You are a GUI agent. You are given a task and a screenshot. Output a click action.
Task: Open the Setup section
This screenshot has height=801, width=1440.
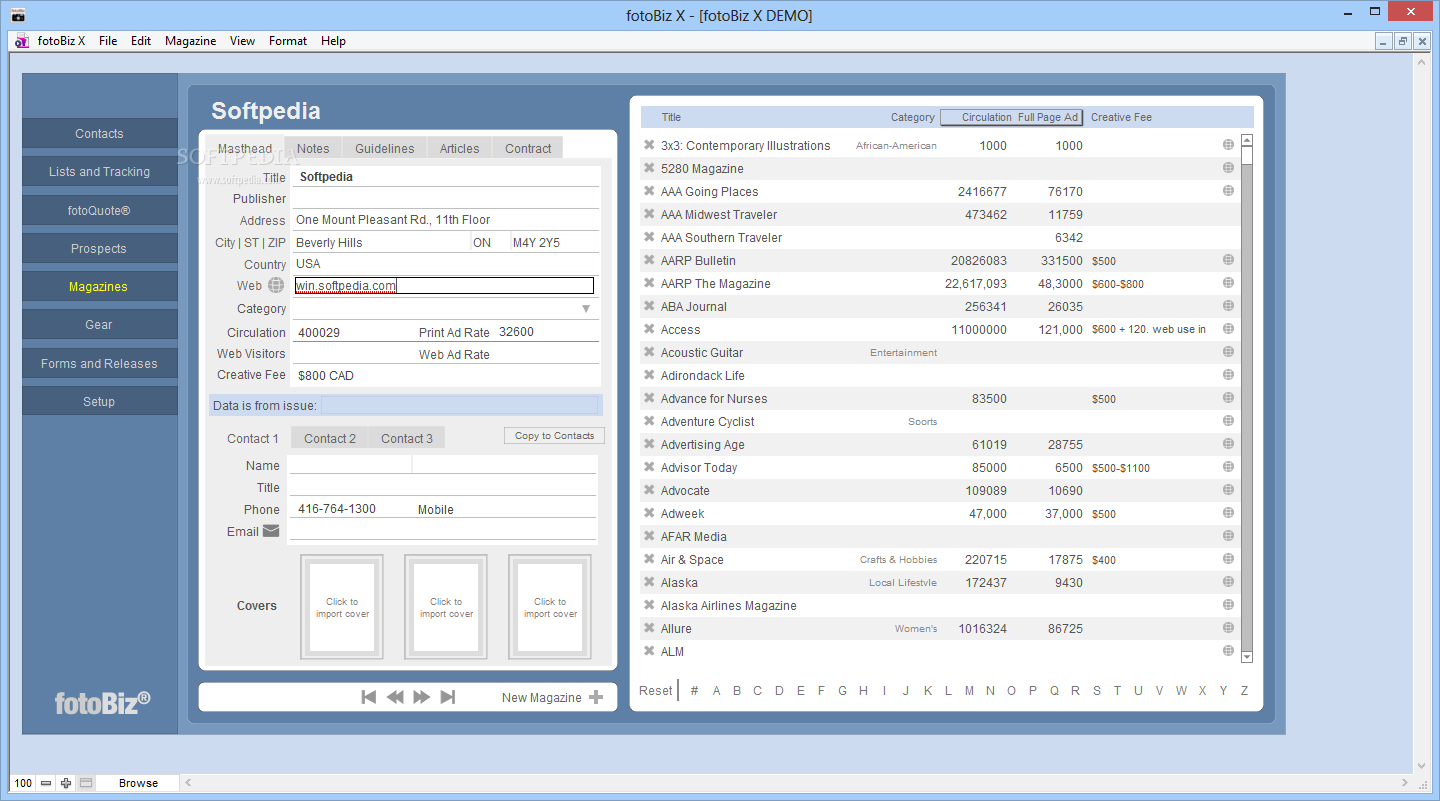pos(99,401)
